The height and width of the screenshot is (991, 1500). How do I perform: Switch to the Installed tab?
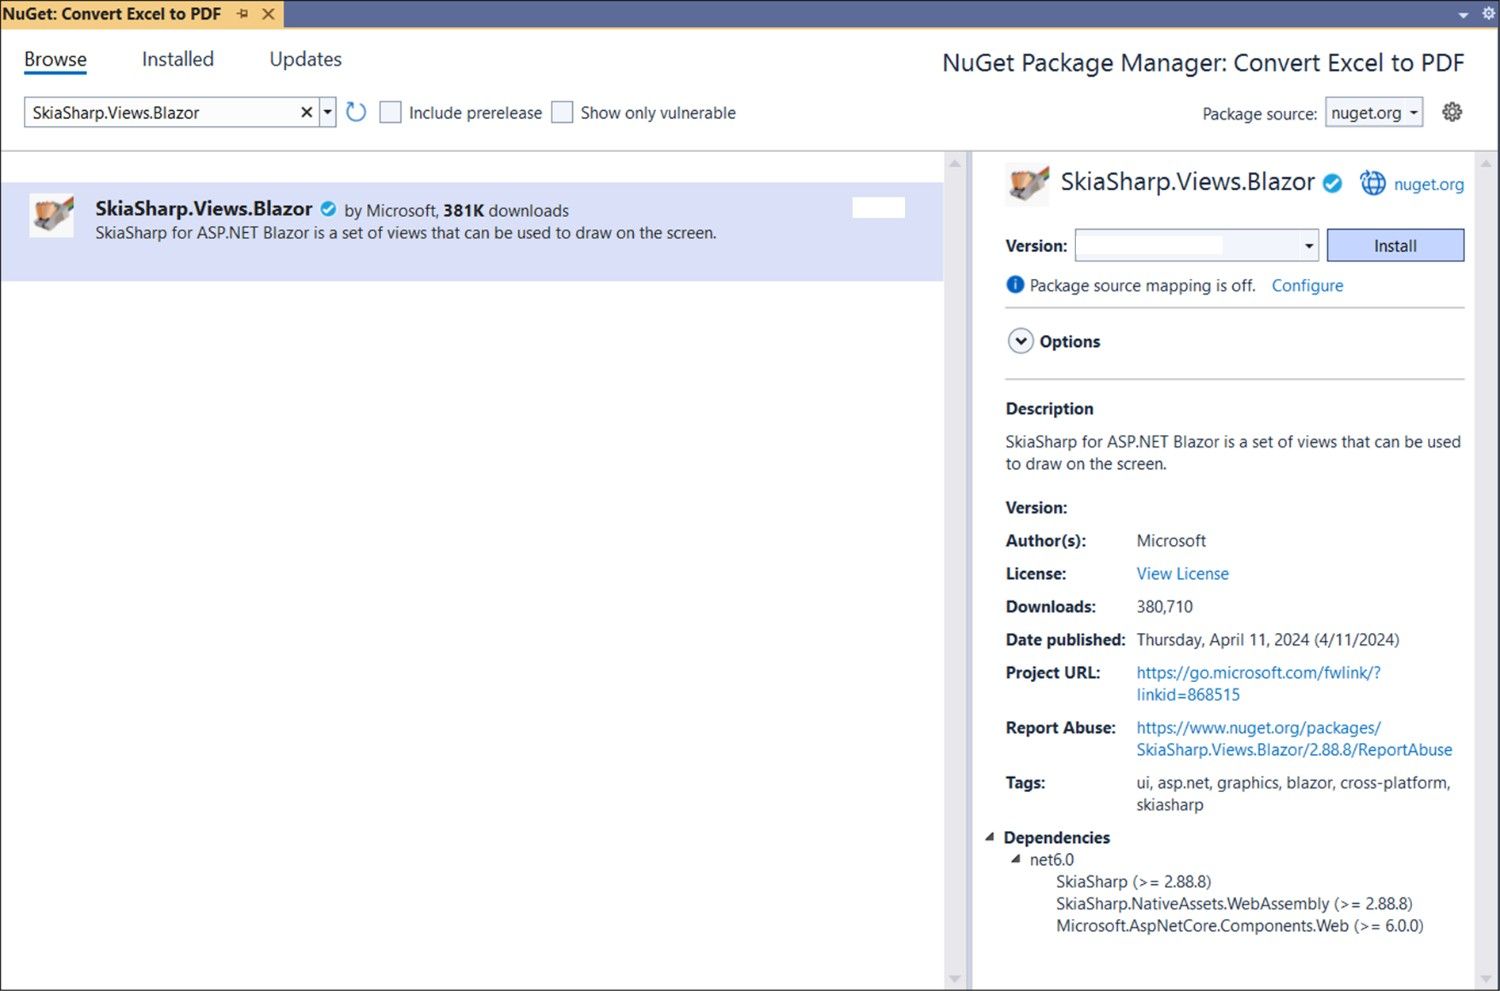[x=178, y=59]
